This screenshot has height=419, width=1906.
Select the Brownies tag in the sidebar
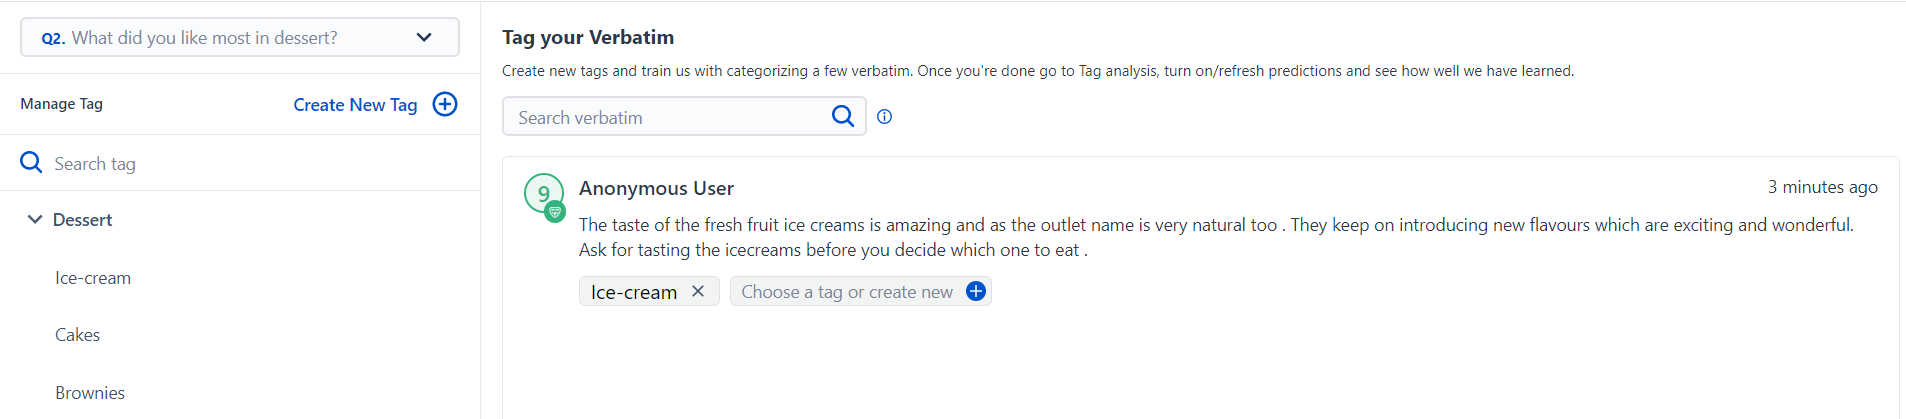[x=90, y=393]
